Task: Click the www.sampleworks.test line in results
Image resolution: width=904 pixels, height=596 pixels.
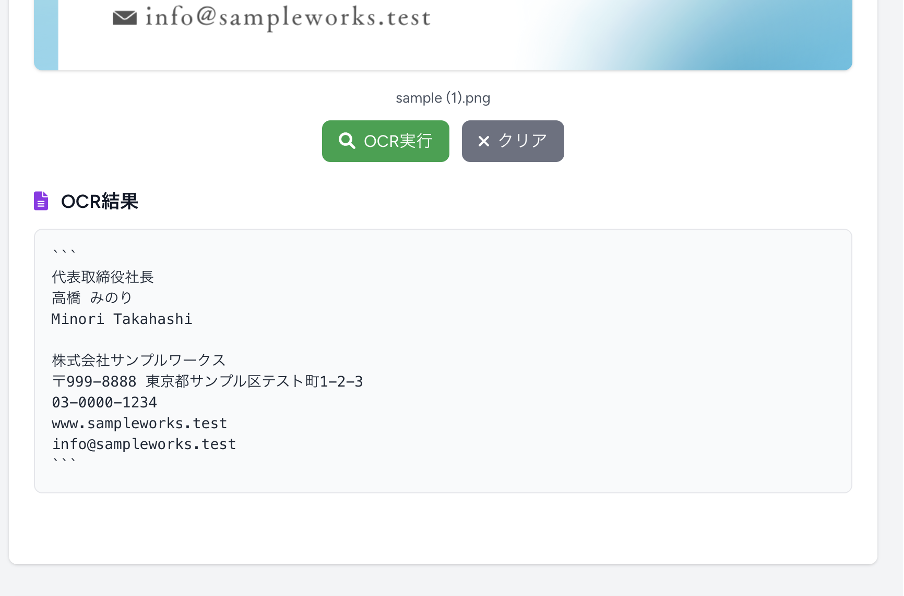Action: click(139, 423)
